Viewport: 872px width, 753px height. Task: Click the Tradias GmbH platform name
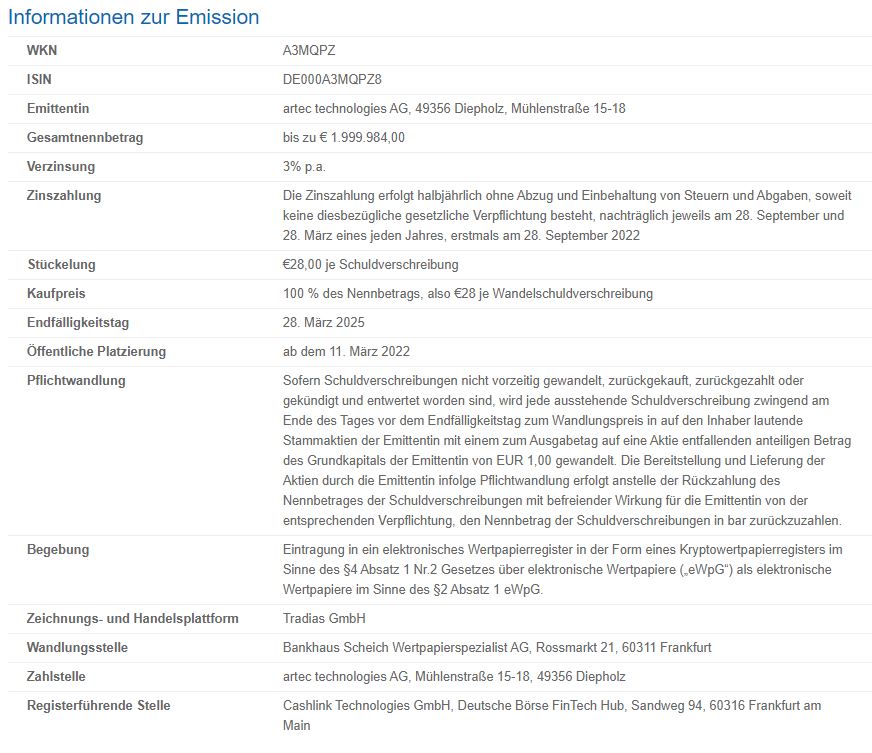[x=324, y=618]
